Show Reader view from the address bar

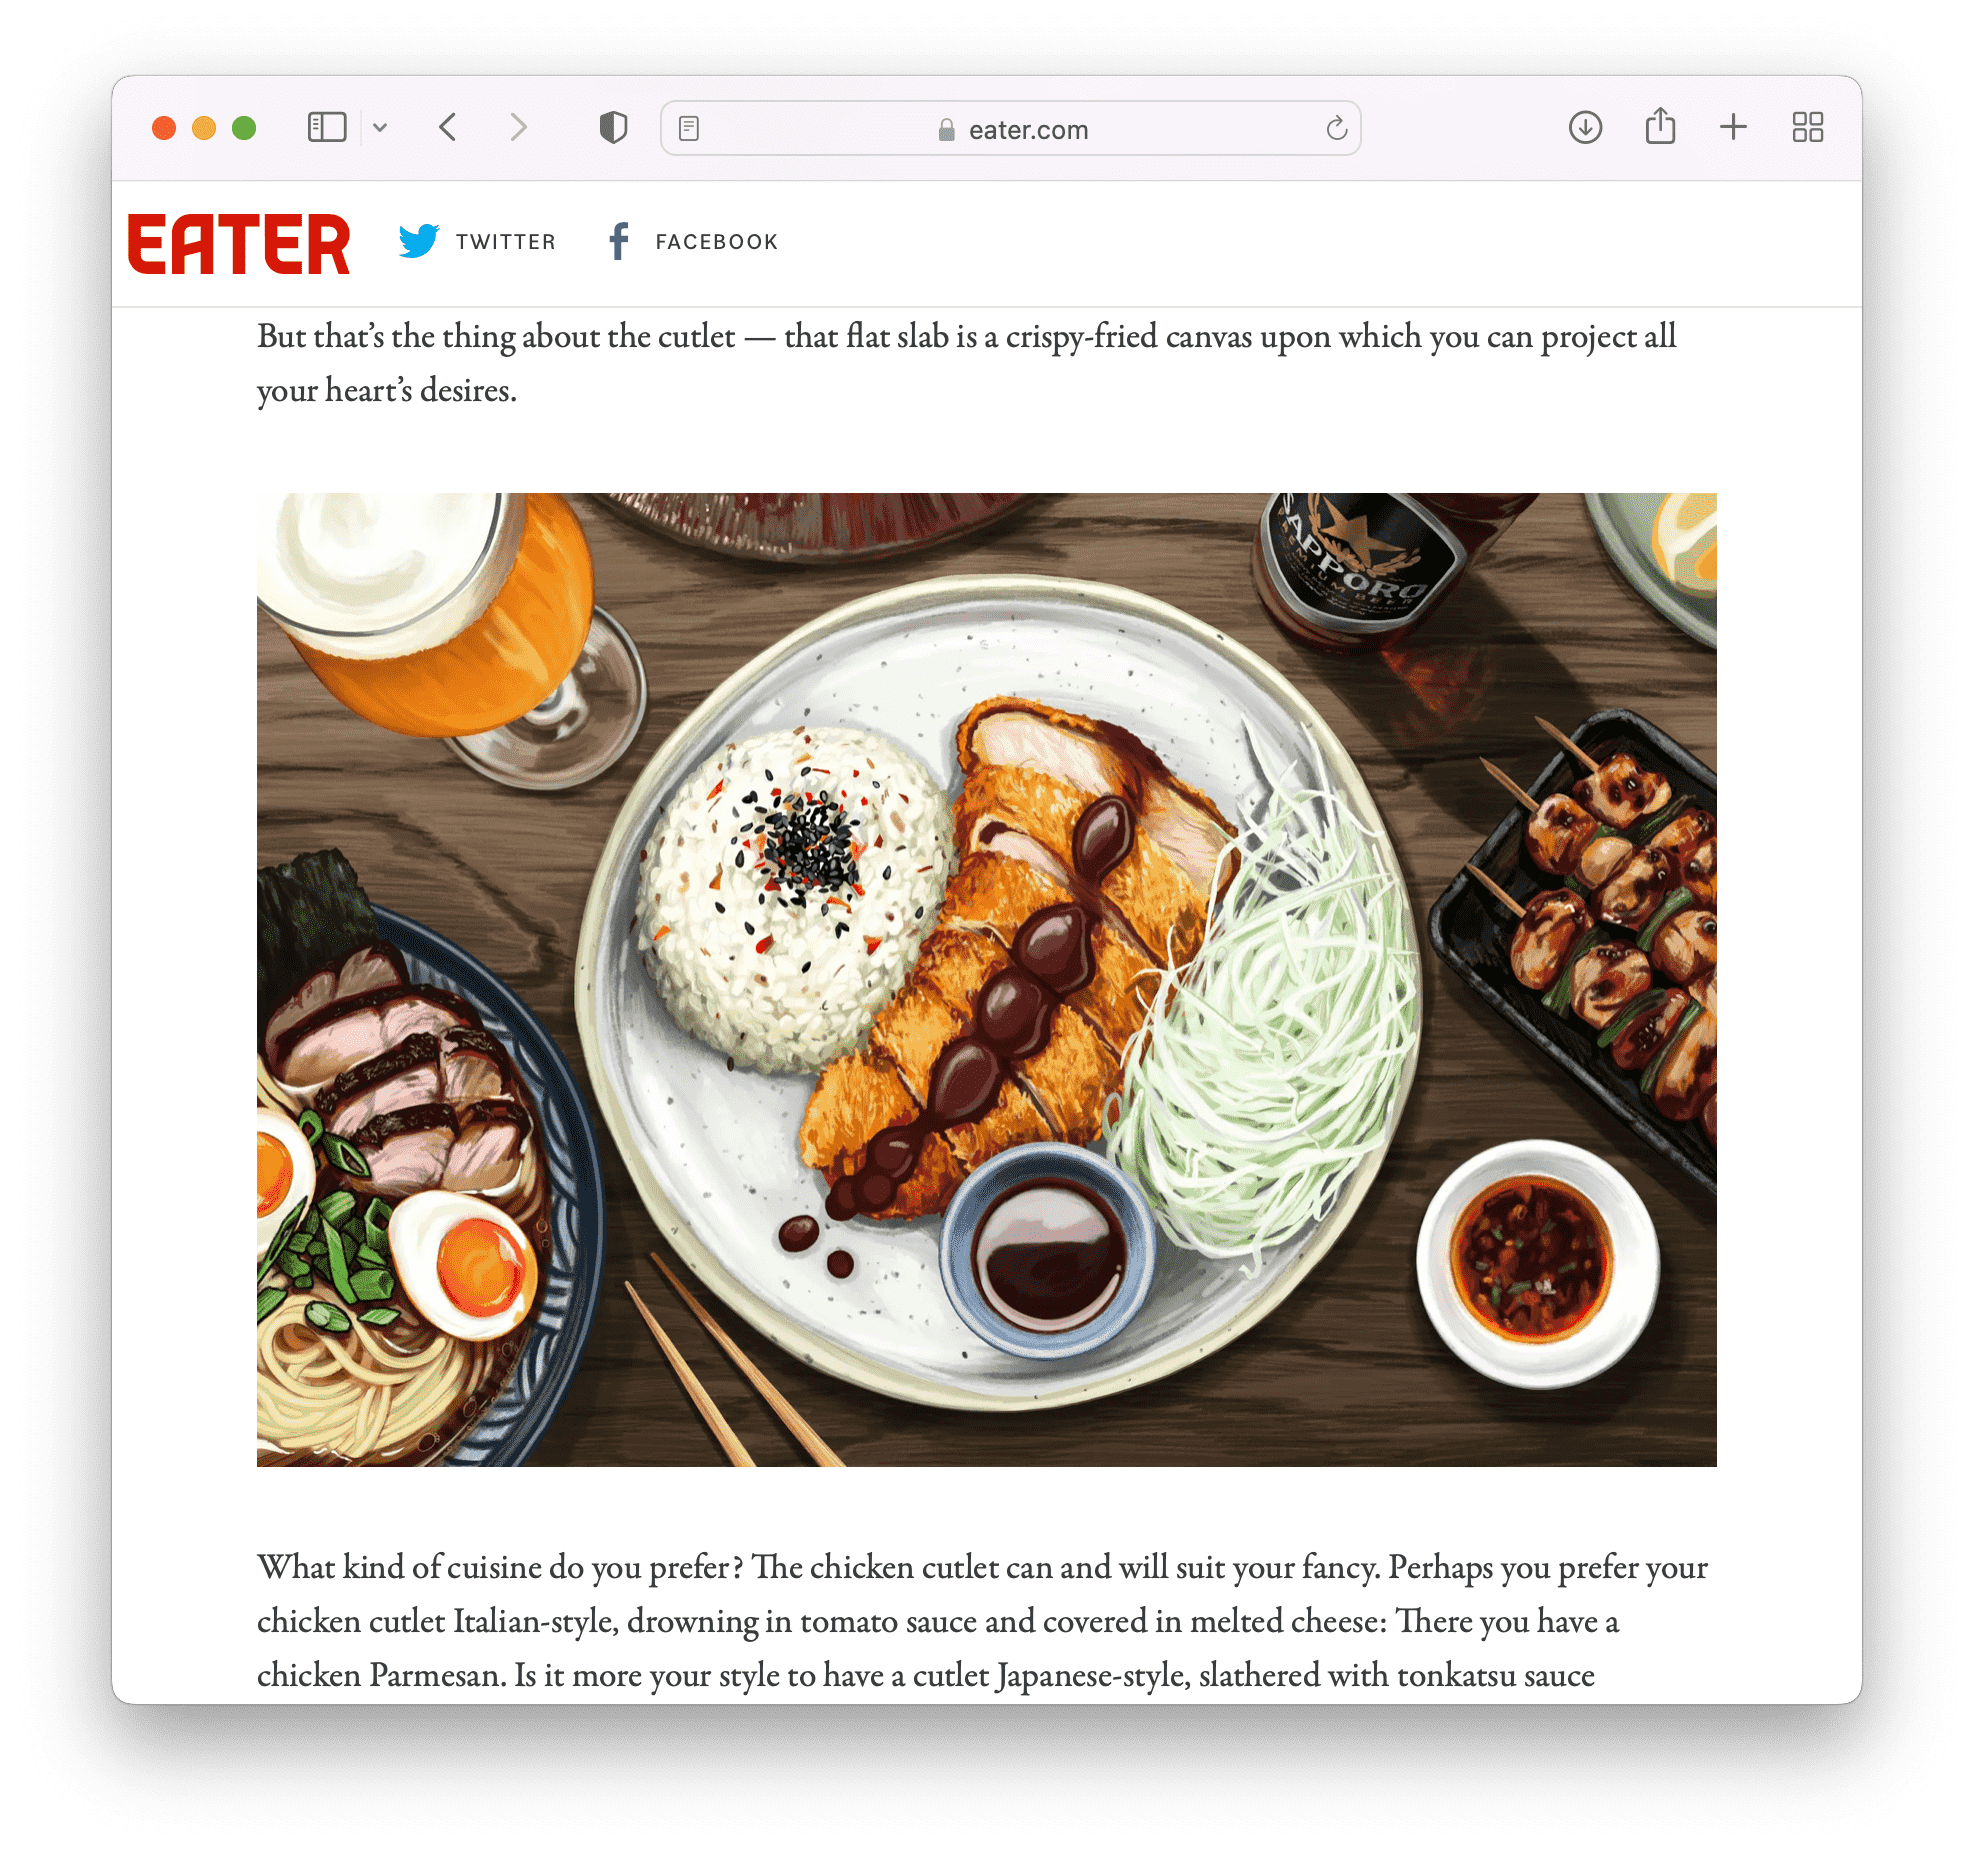(689, 128)
